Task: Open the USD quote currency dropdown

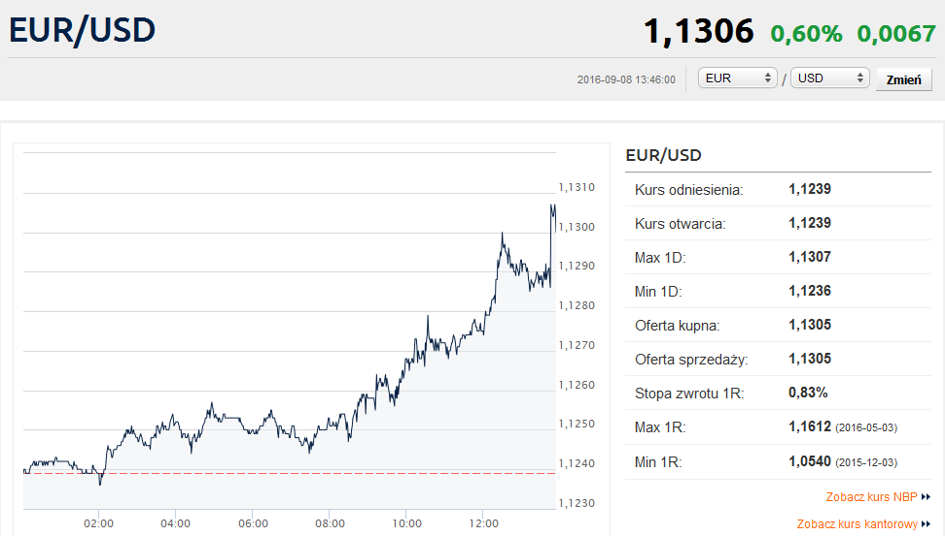Action: (830, 78)
